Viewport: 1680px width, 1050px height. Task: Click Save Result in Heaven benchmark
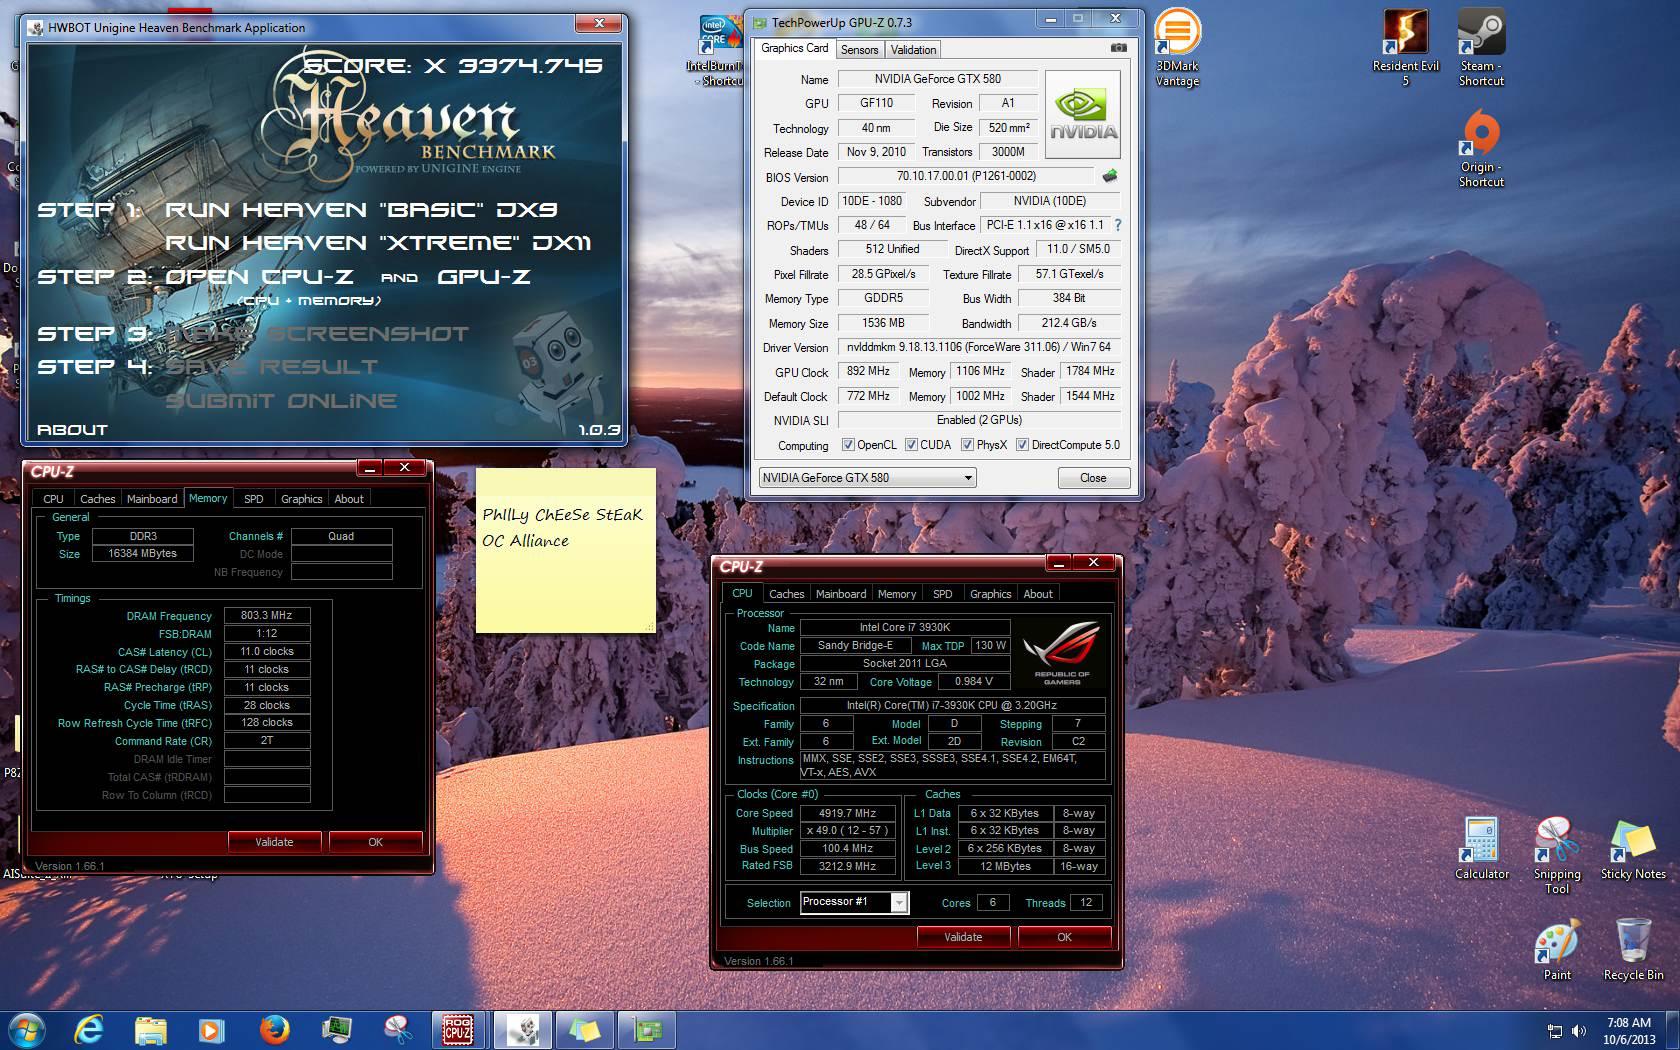(x=272, y=367)
